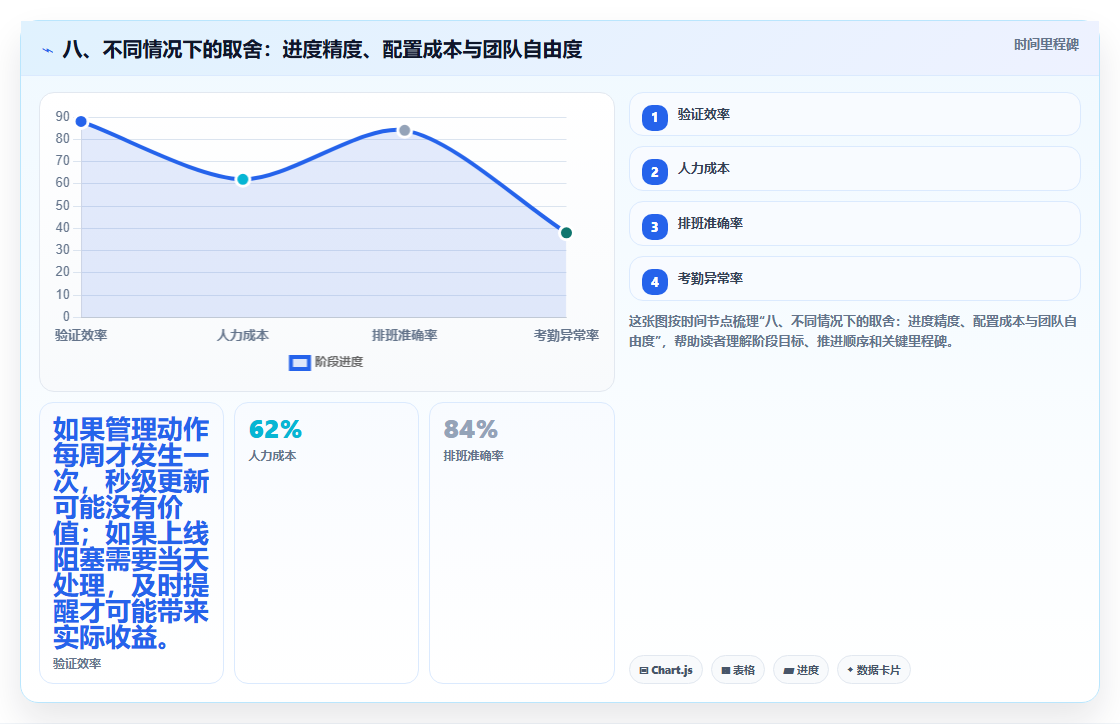Screen dimensions: 1120x724
Task: Click the 时间里程碑 label at top right
Action: pyautogui.click(x=1046, y=45)
